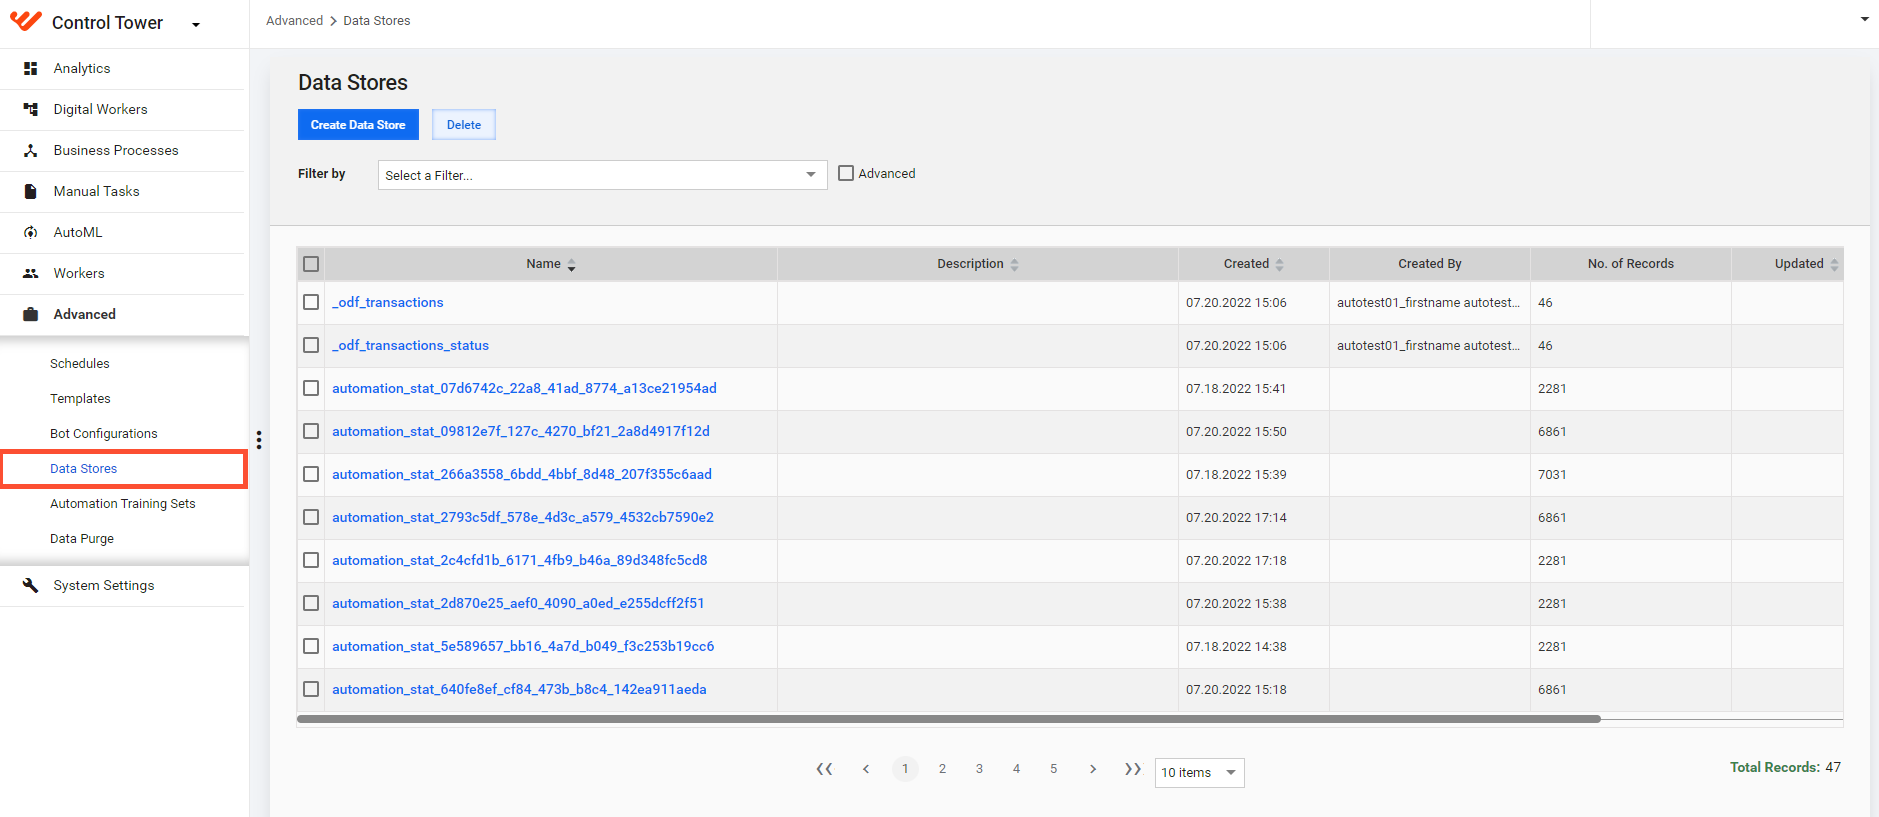The height and width of the screenshot is (817, 1879).
Task: Click the System Settings wrench icon
Action: (x=31, y=585)
